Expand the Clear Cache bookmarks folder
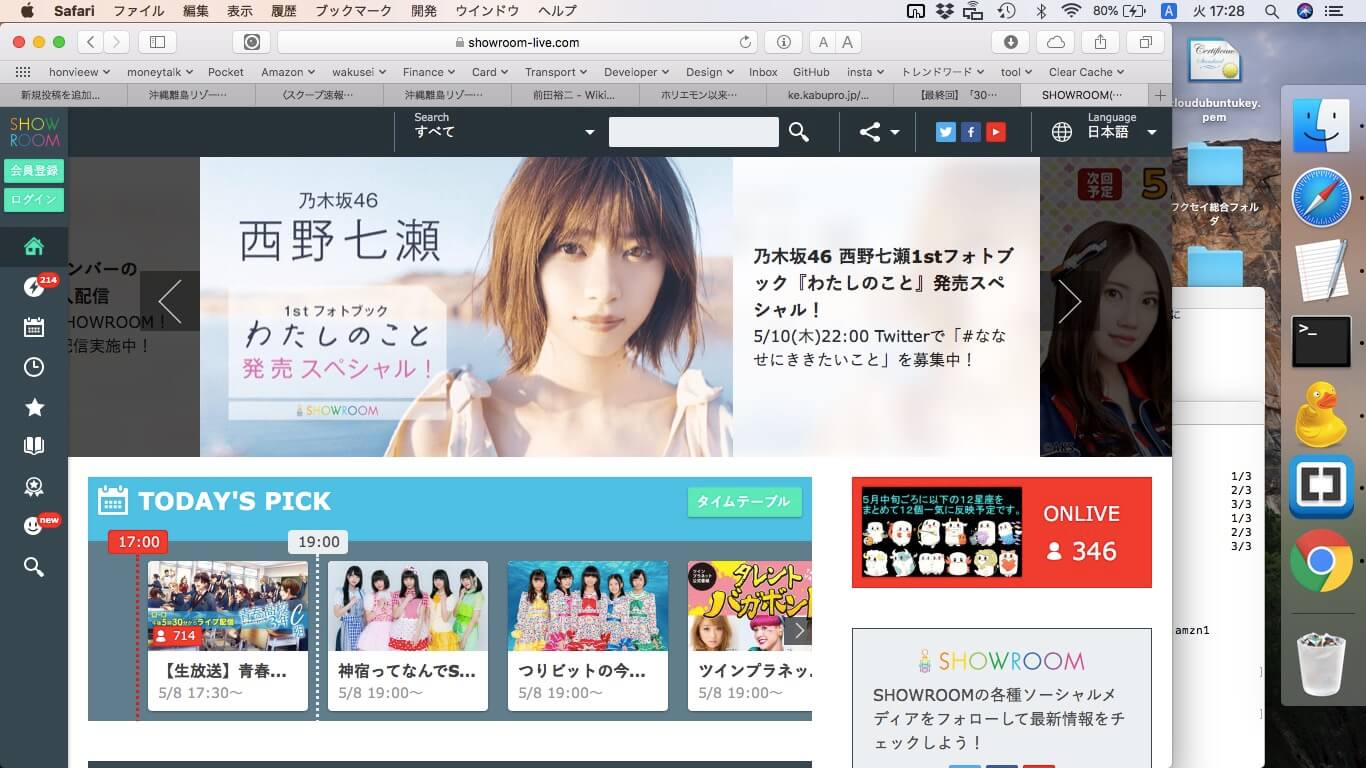Screen dimensions: 1366x768 pyautogui.click(x=1086, y=72)
